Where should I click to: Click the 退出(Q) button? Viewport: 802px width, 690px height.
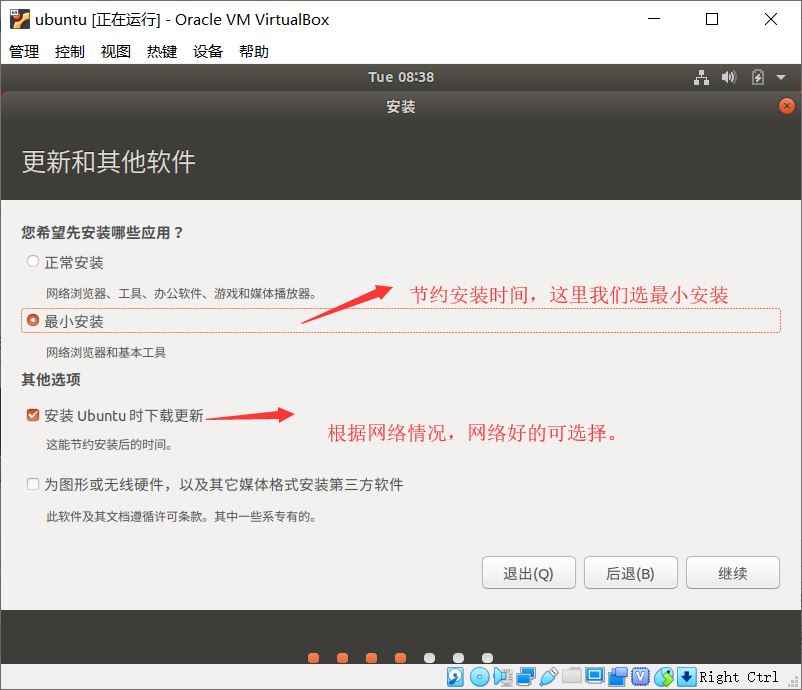528,573
